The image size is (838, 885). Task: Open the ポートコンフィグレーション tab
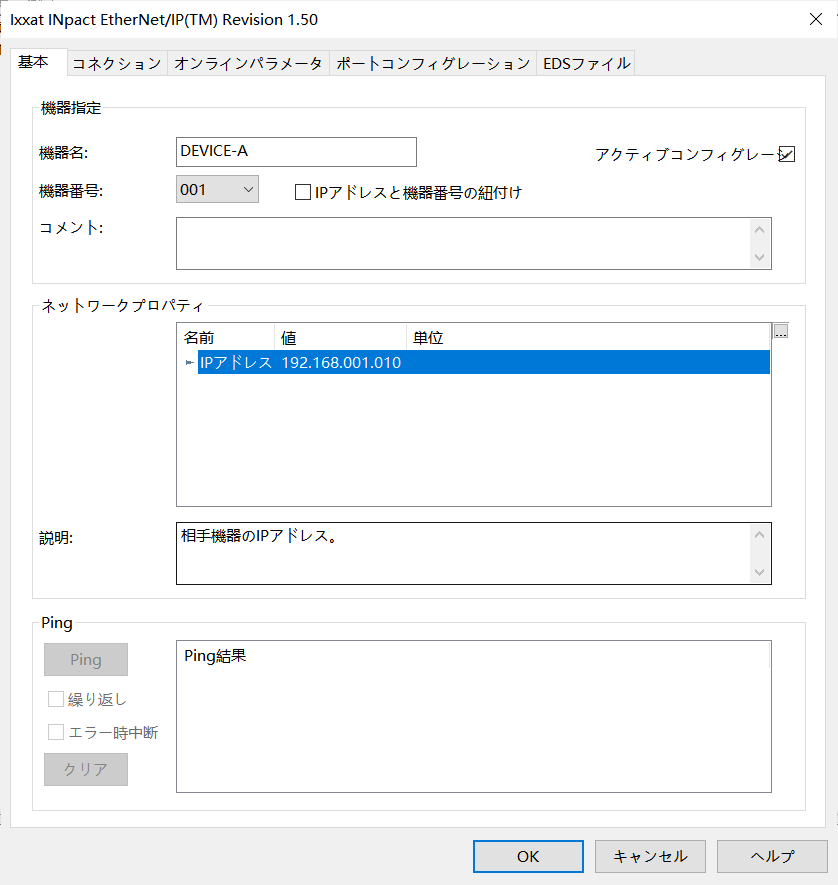433,63
